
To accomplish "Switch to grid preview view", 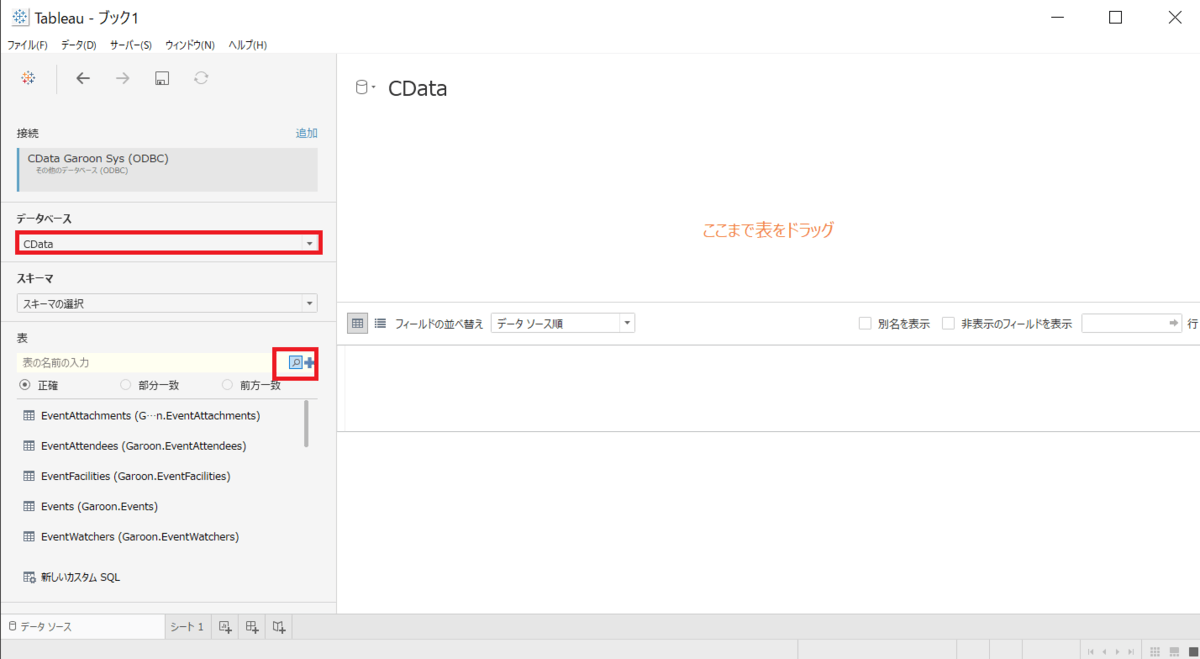I will [x=357, y=323].
